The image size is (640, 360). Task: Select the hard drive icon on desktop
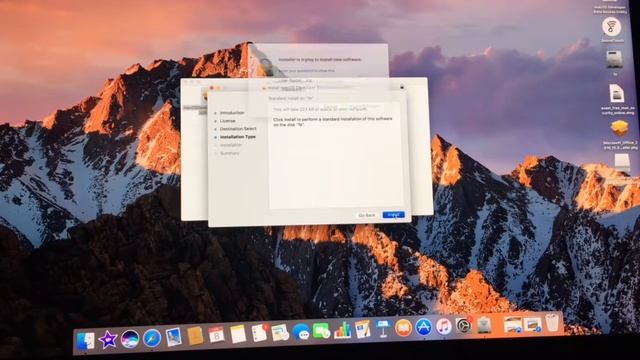click(614, 60)
